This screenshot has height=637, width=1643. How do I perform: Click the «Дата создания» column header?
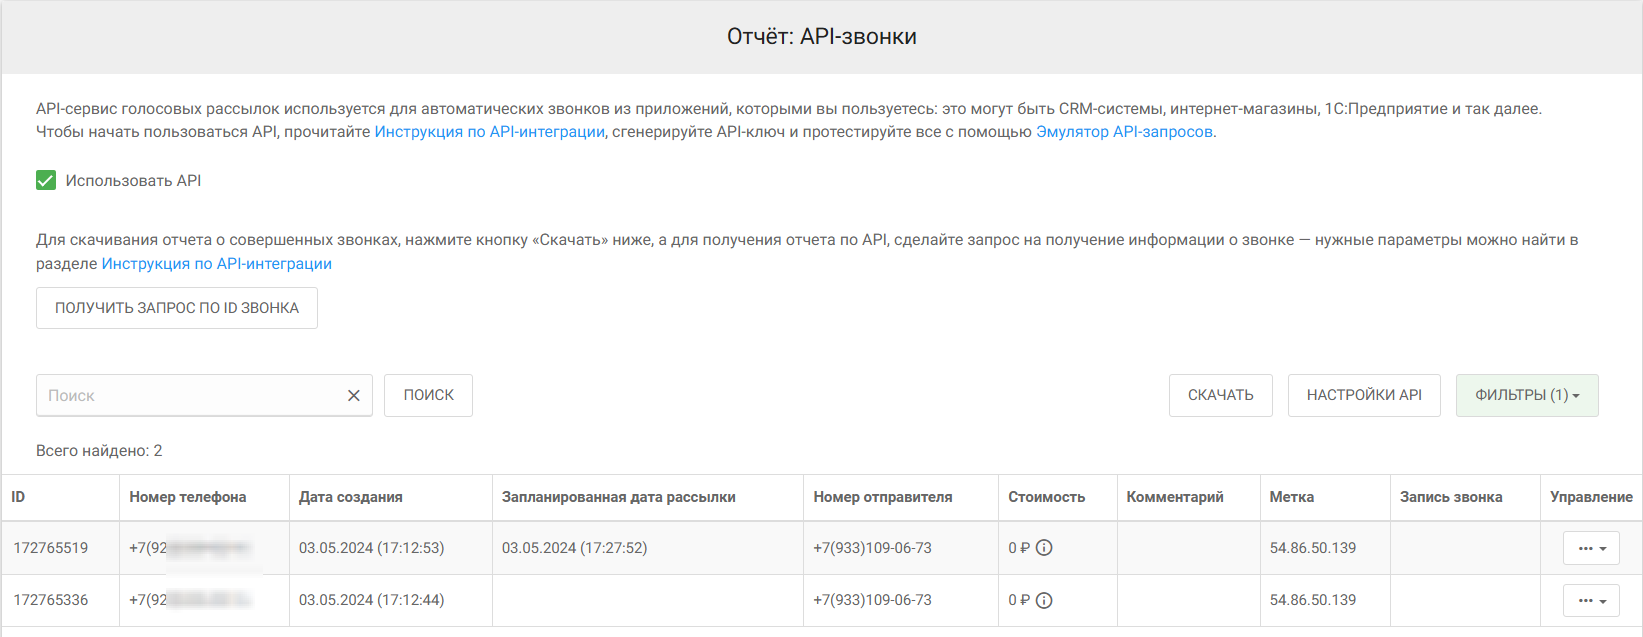click(351, 497)
